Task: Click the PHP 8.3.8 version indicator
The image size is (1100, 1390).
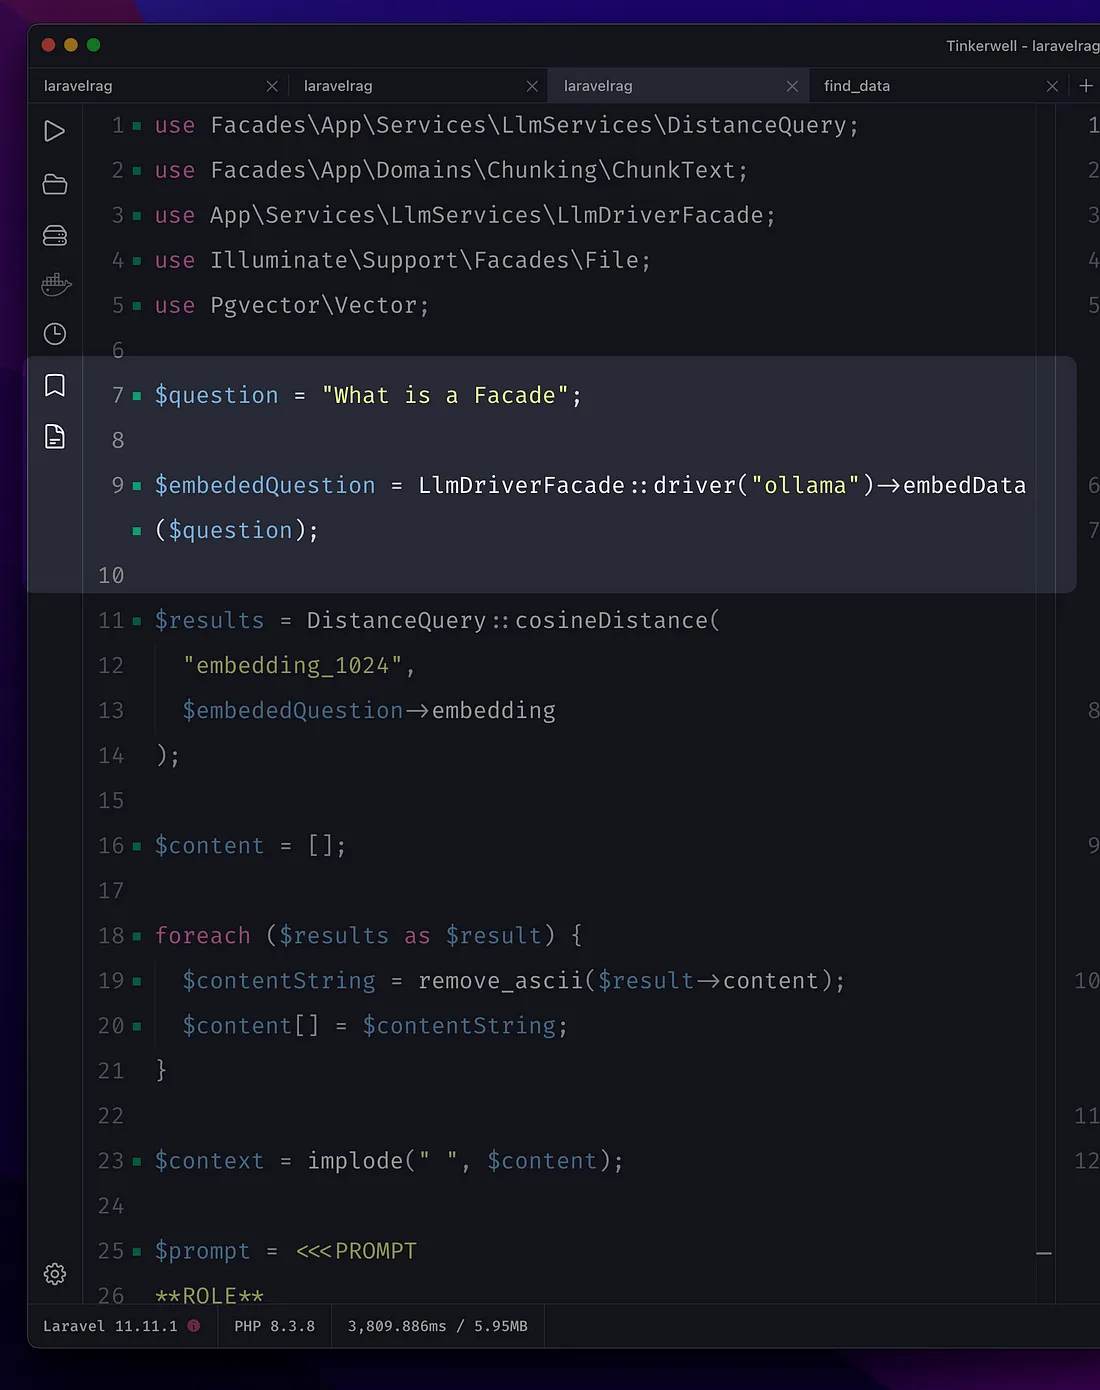Action: (x=274, y=1326)
